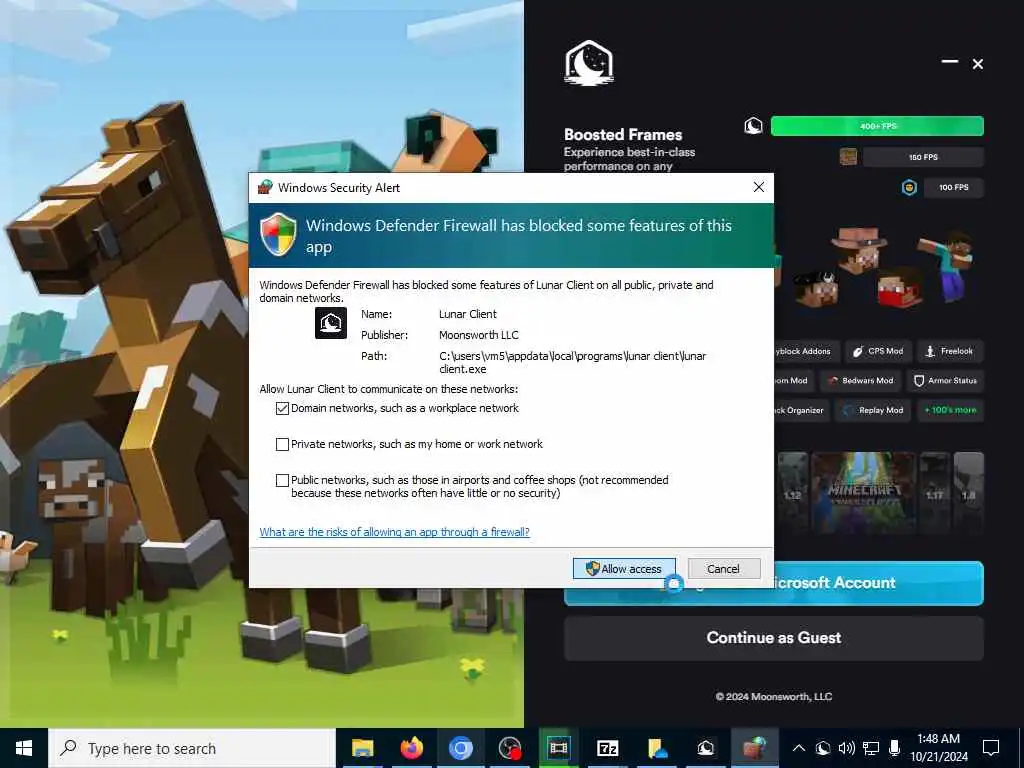Viewport: 1024px width, 768px height.
Task: Open the Minecraft version center thumbnail
Action: coord(863,492)
